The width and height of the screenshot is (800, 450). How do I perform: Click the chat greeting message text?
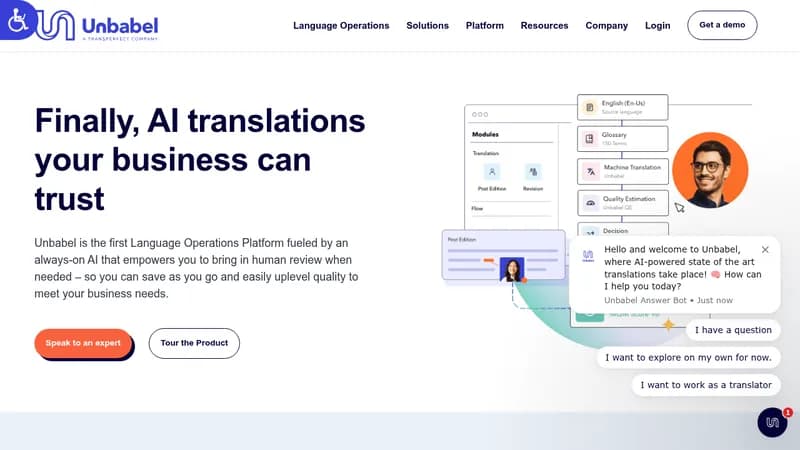click(683, 268)
